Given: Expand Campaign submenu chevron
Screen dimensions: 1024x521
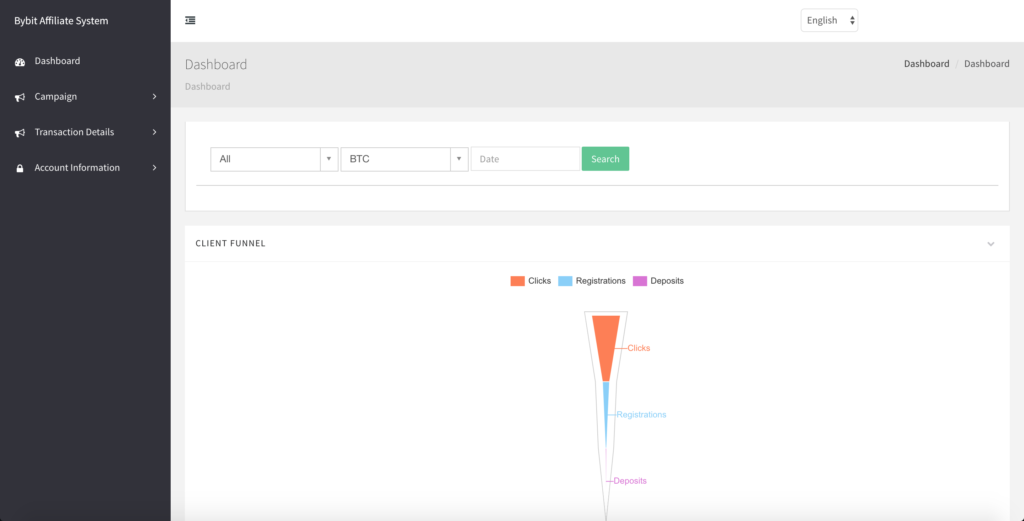Looking at the screenshot, I should tap(155, 97).
